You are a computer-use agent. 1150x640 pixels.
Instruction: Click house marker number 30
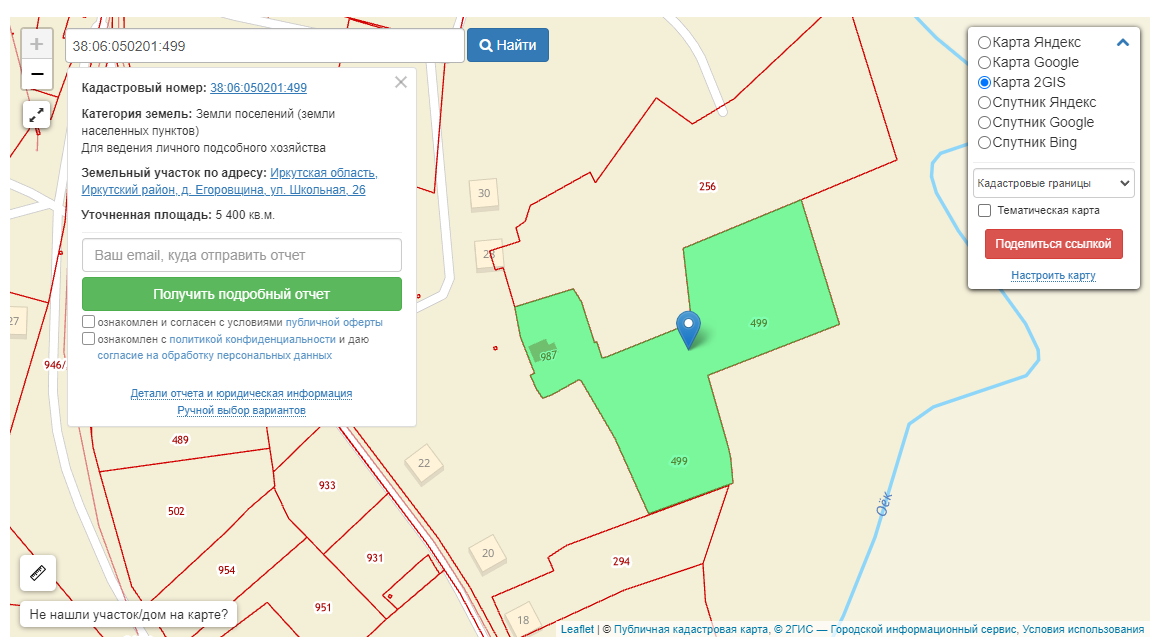coord(484,194)
